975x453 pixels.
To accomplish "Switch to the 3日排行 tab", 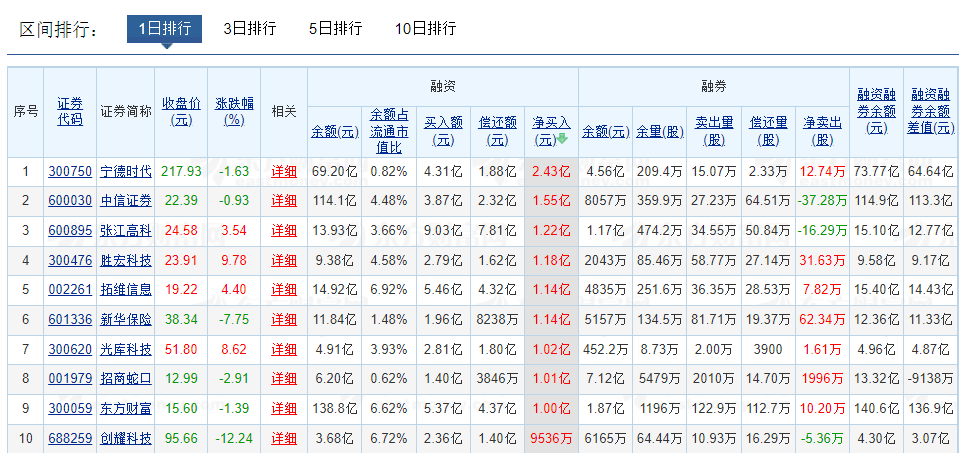I will pos(249,29).
